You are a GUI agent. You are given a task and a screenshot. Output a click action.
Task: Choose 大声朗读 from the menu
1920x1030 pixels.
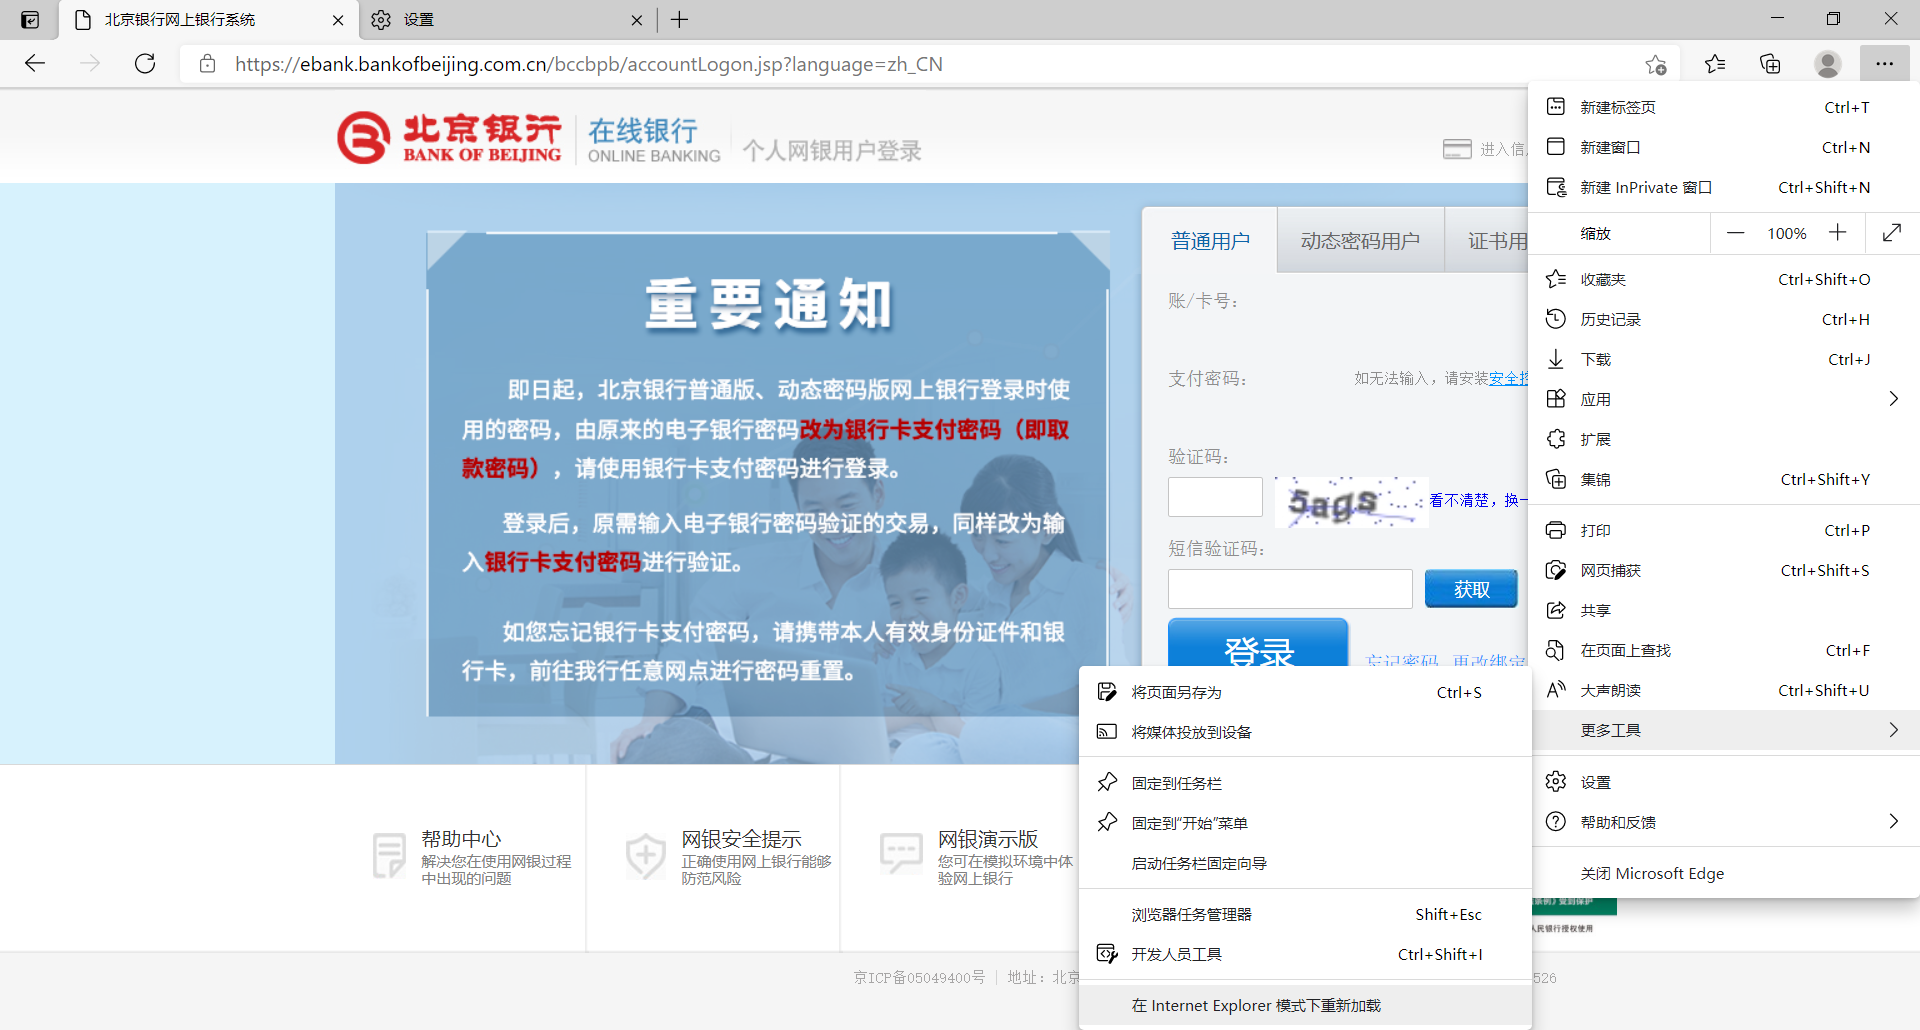1724,690
